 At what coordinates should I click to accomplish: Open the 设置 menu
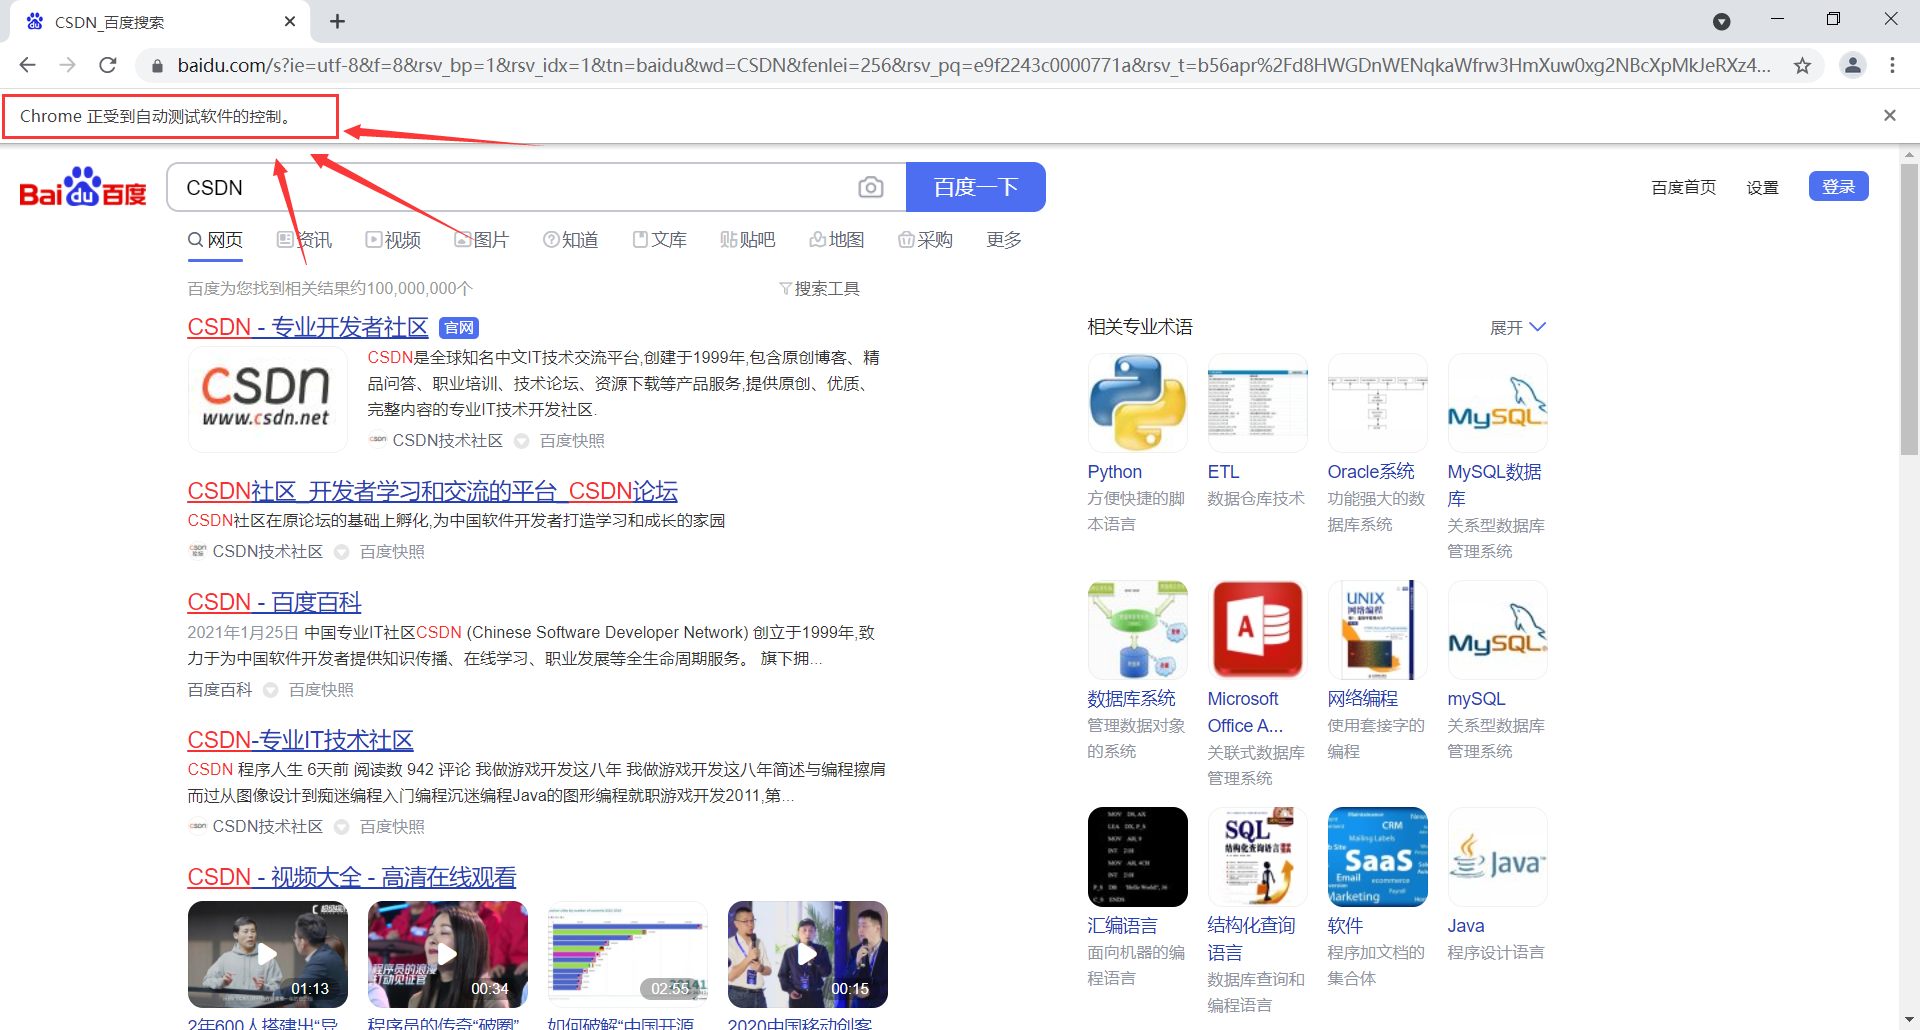coord(1762,187)
